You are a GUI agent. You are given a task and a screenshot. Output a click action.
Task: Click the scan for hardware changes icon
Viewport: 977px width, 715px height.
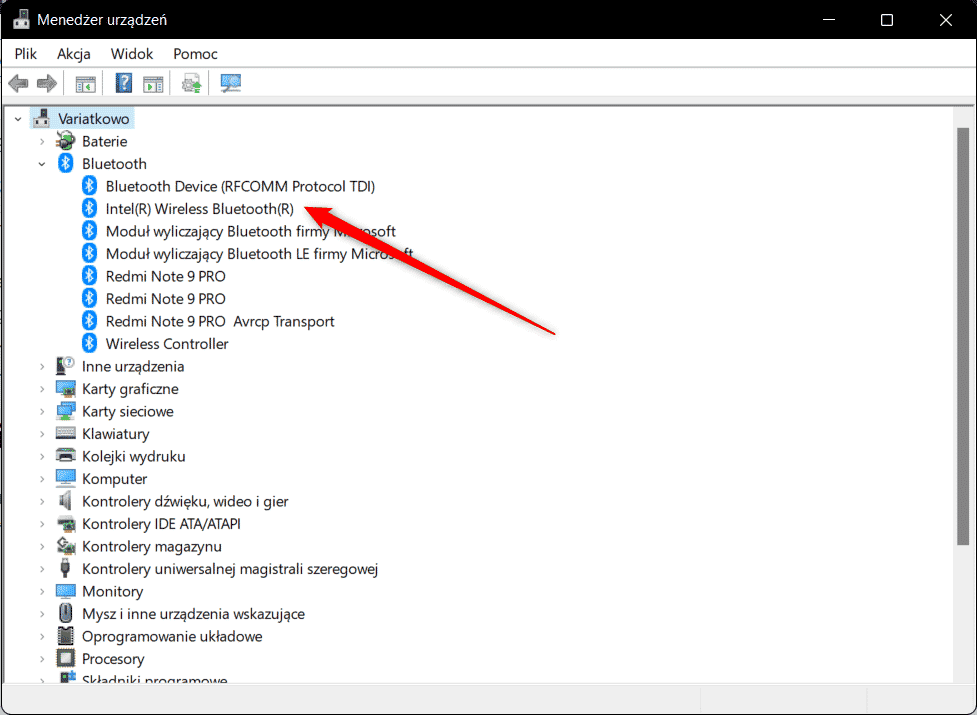pos(231,83)
